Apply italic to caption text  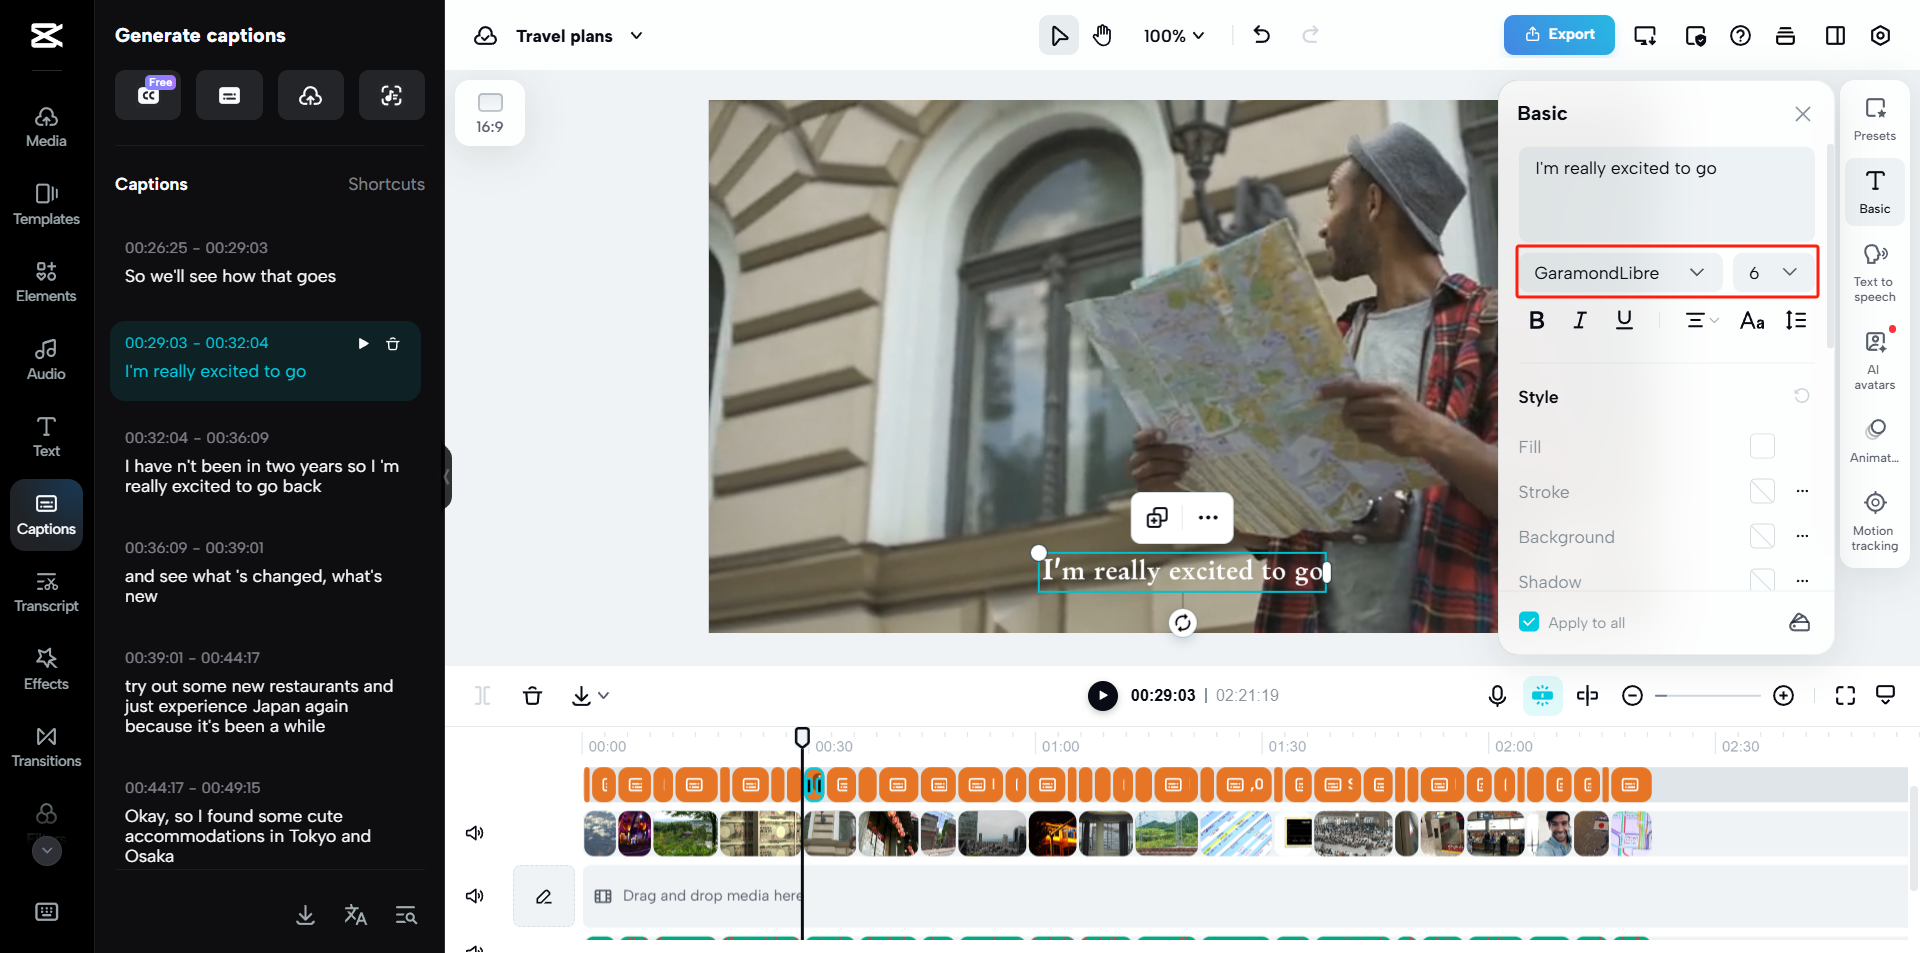(1580, 320)
